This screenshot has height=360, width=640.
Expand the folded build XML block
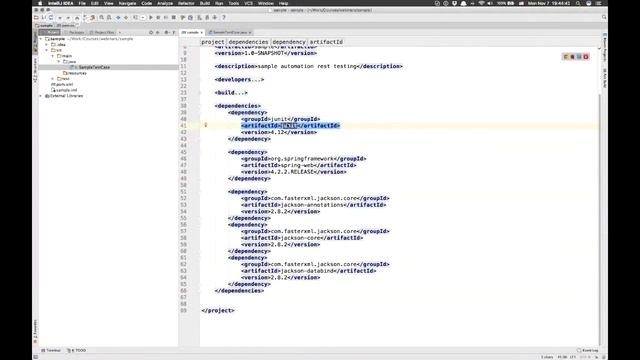pos(231,93)
